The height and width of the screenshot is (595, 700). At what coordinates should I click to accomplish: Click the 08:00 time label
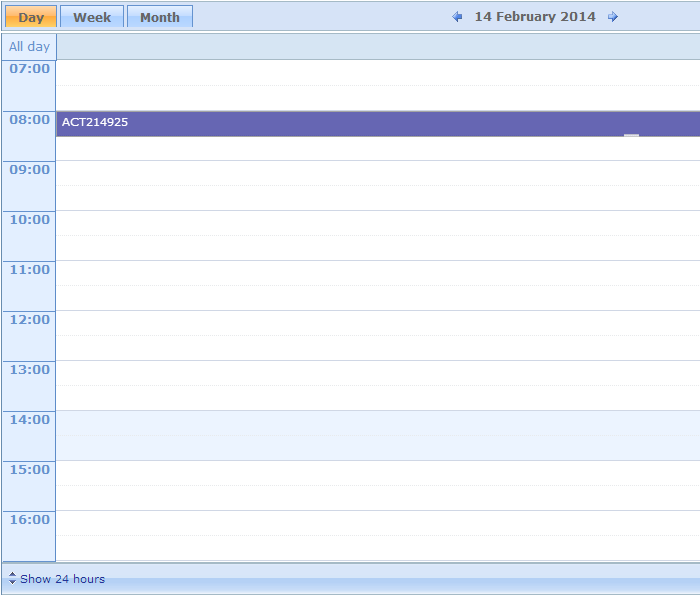(x=29, y=120)
